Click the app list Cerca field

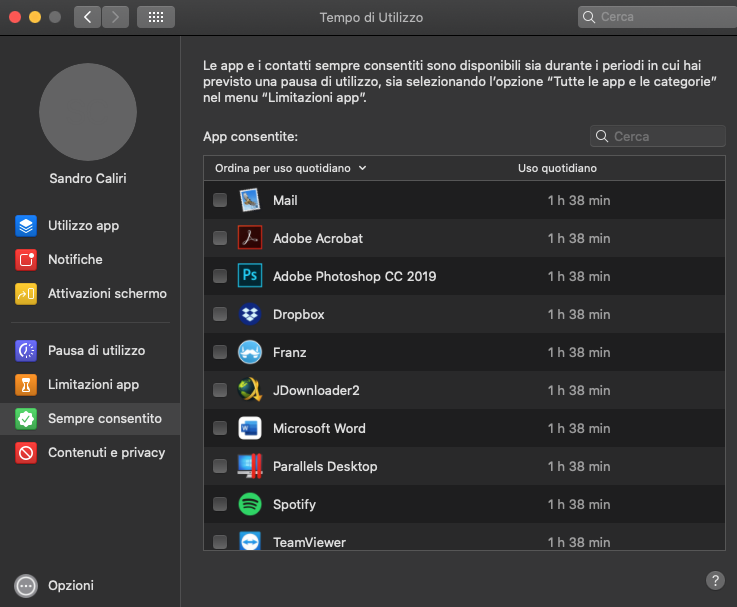pos(658,136)
